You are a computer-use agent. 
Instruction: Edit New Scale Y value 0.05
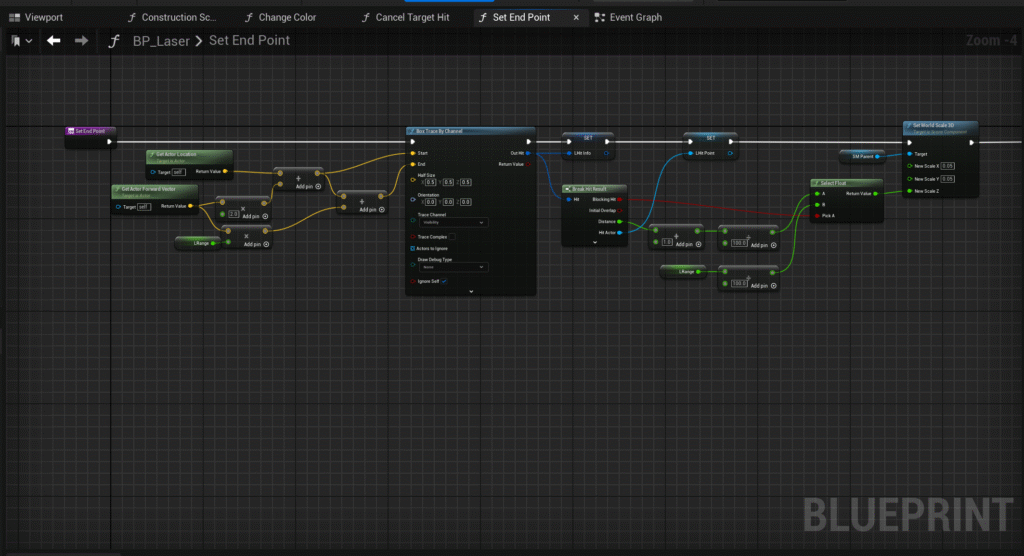tap(948, 179)
